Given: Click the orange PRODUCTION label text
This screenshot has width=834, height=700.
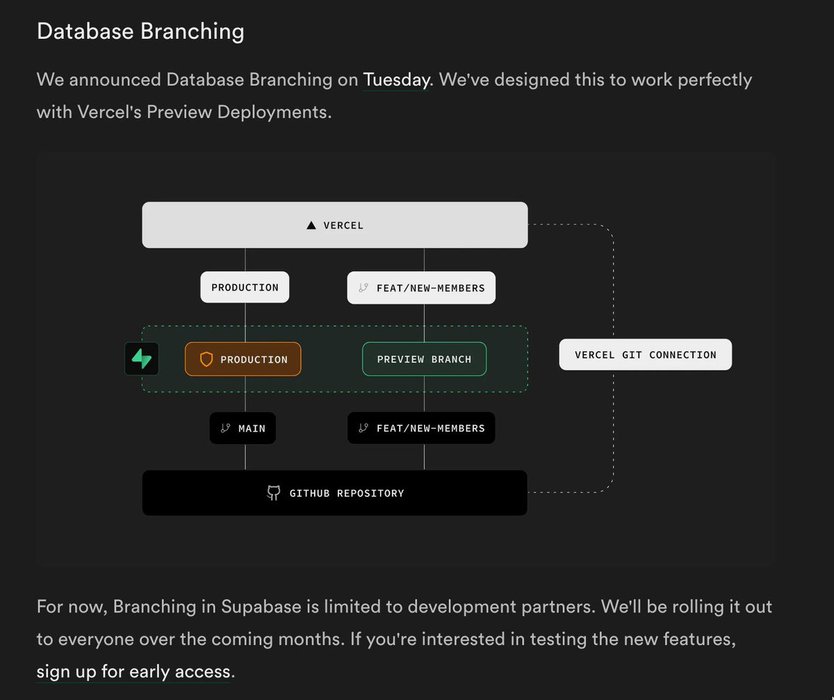Looking at the screenshot, I should (254, 360).
